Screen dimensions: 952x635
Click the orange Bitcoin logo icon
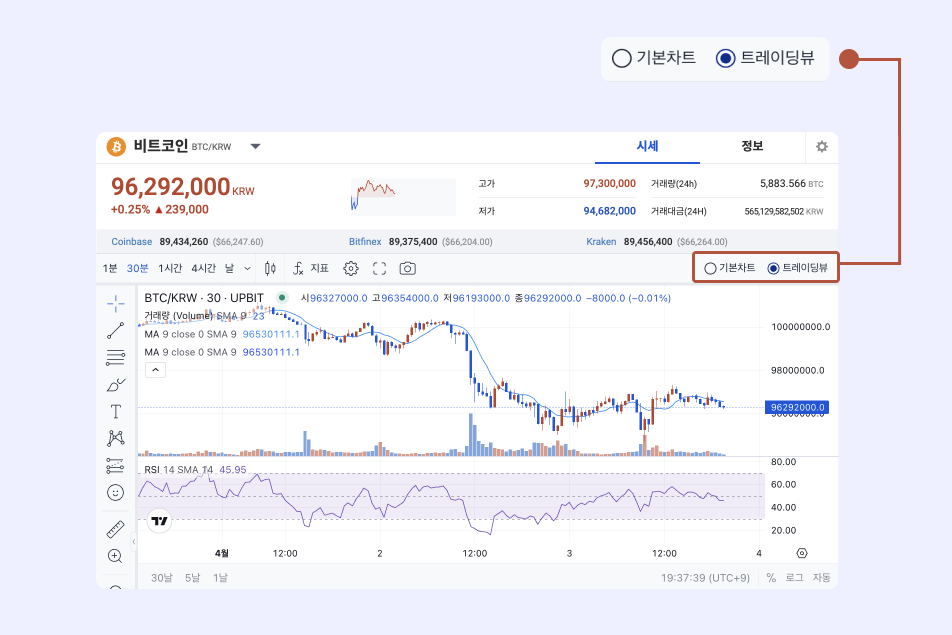click(116, 146)
